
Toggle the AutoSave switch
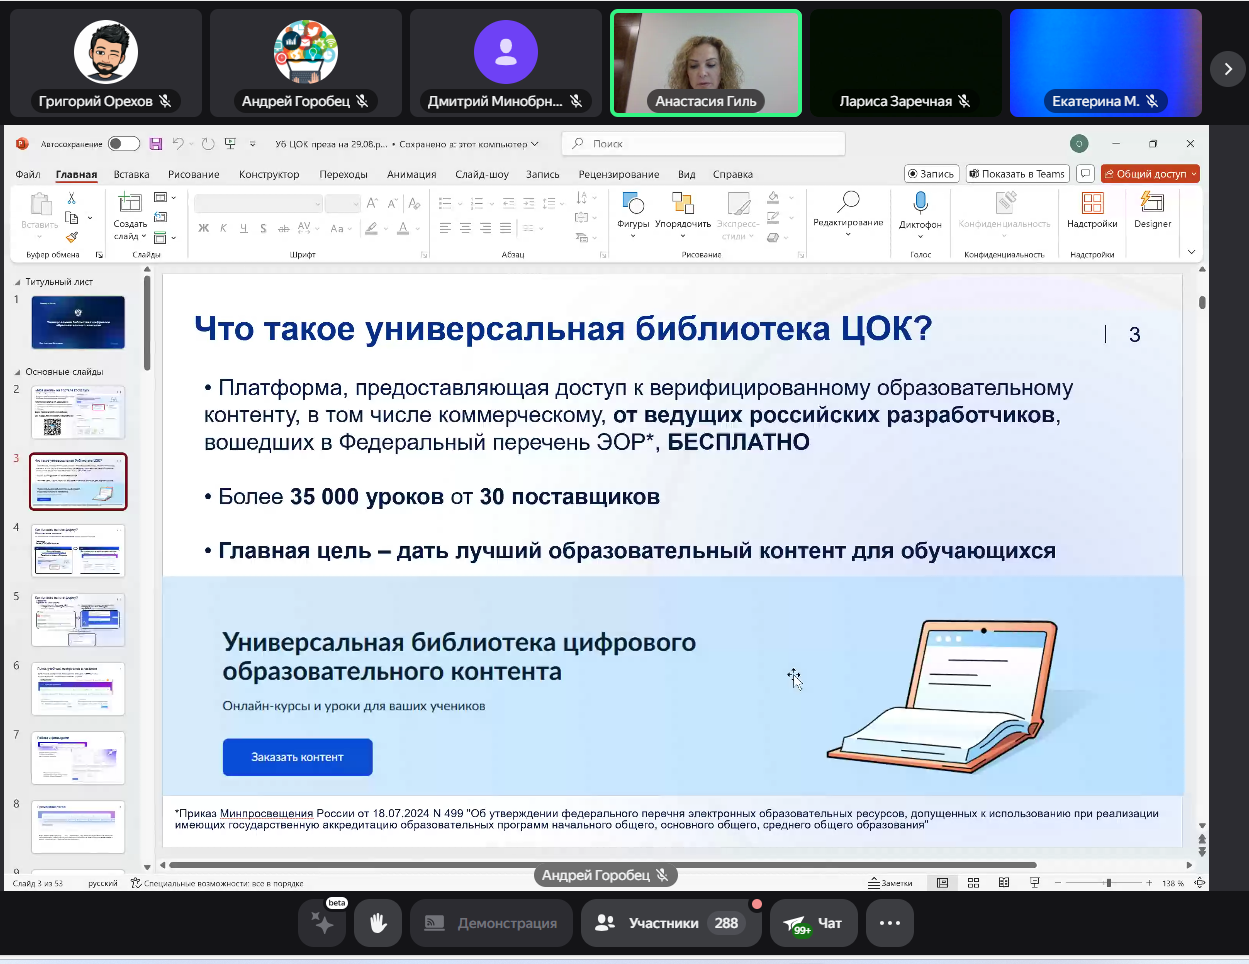point(123,144)
